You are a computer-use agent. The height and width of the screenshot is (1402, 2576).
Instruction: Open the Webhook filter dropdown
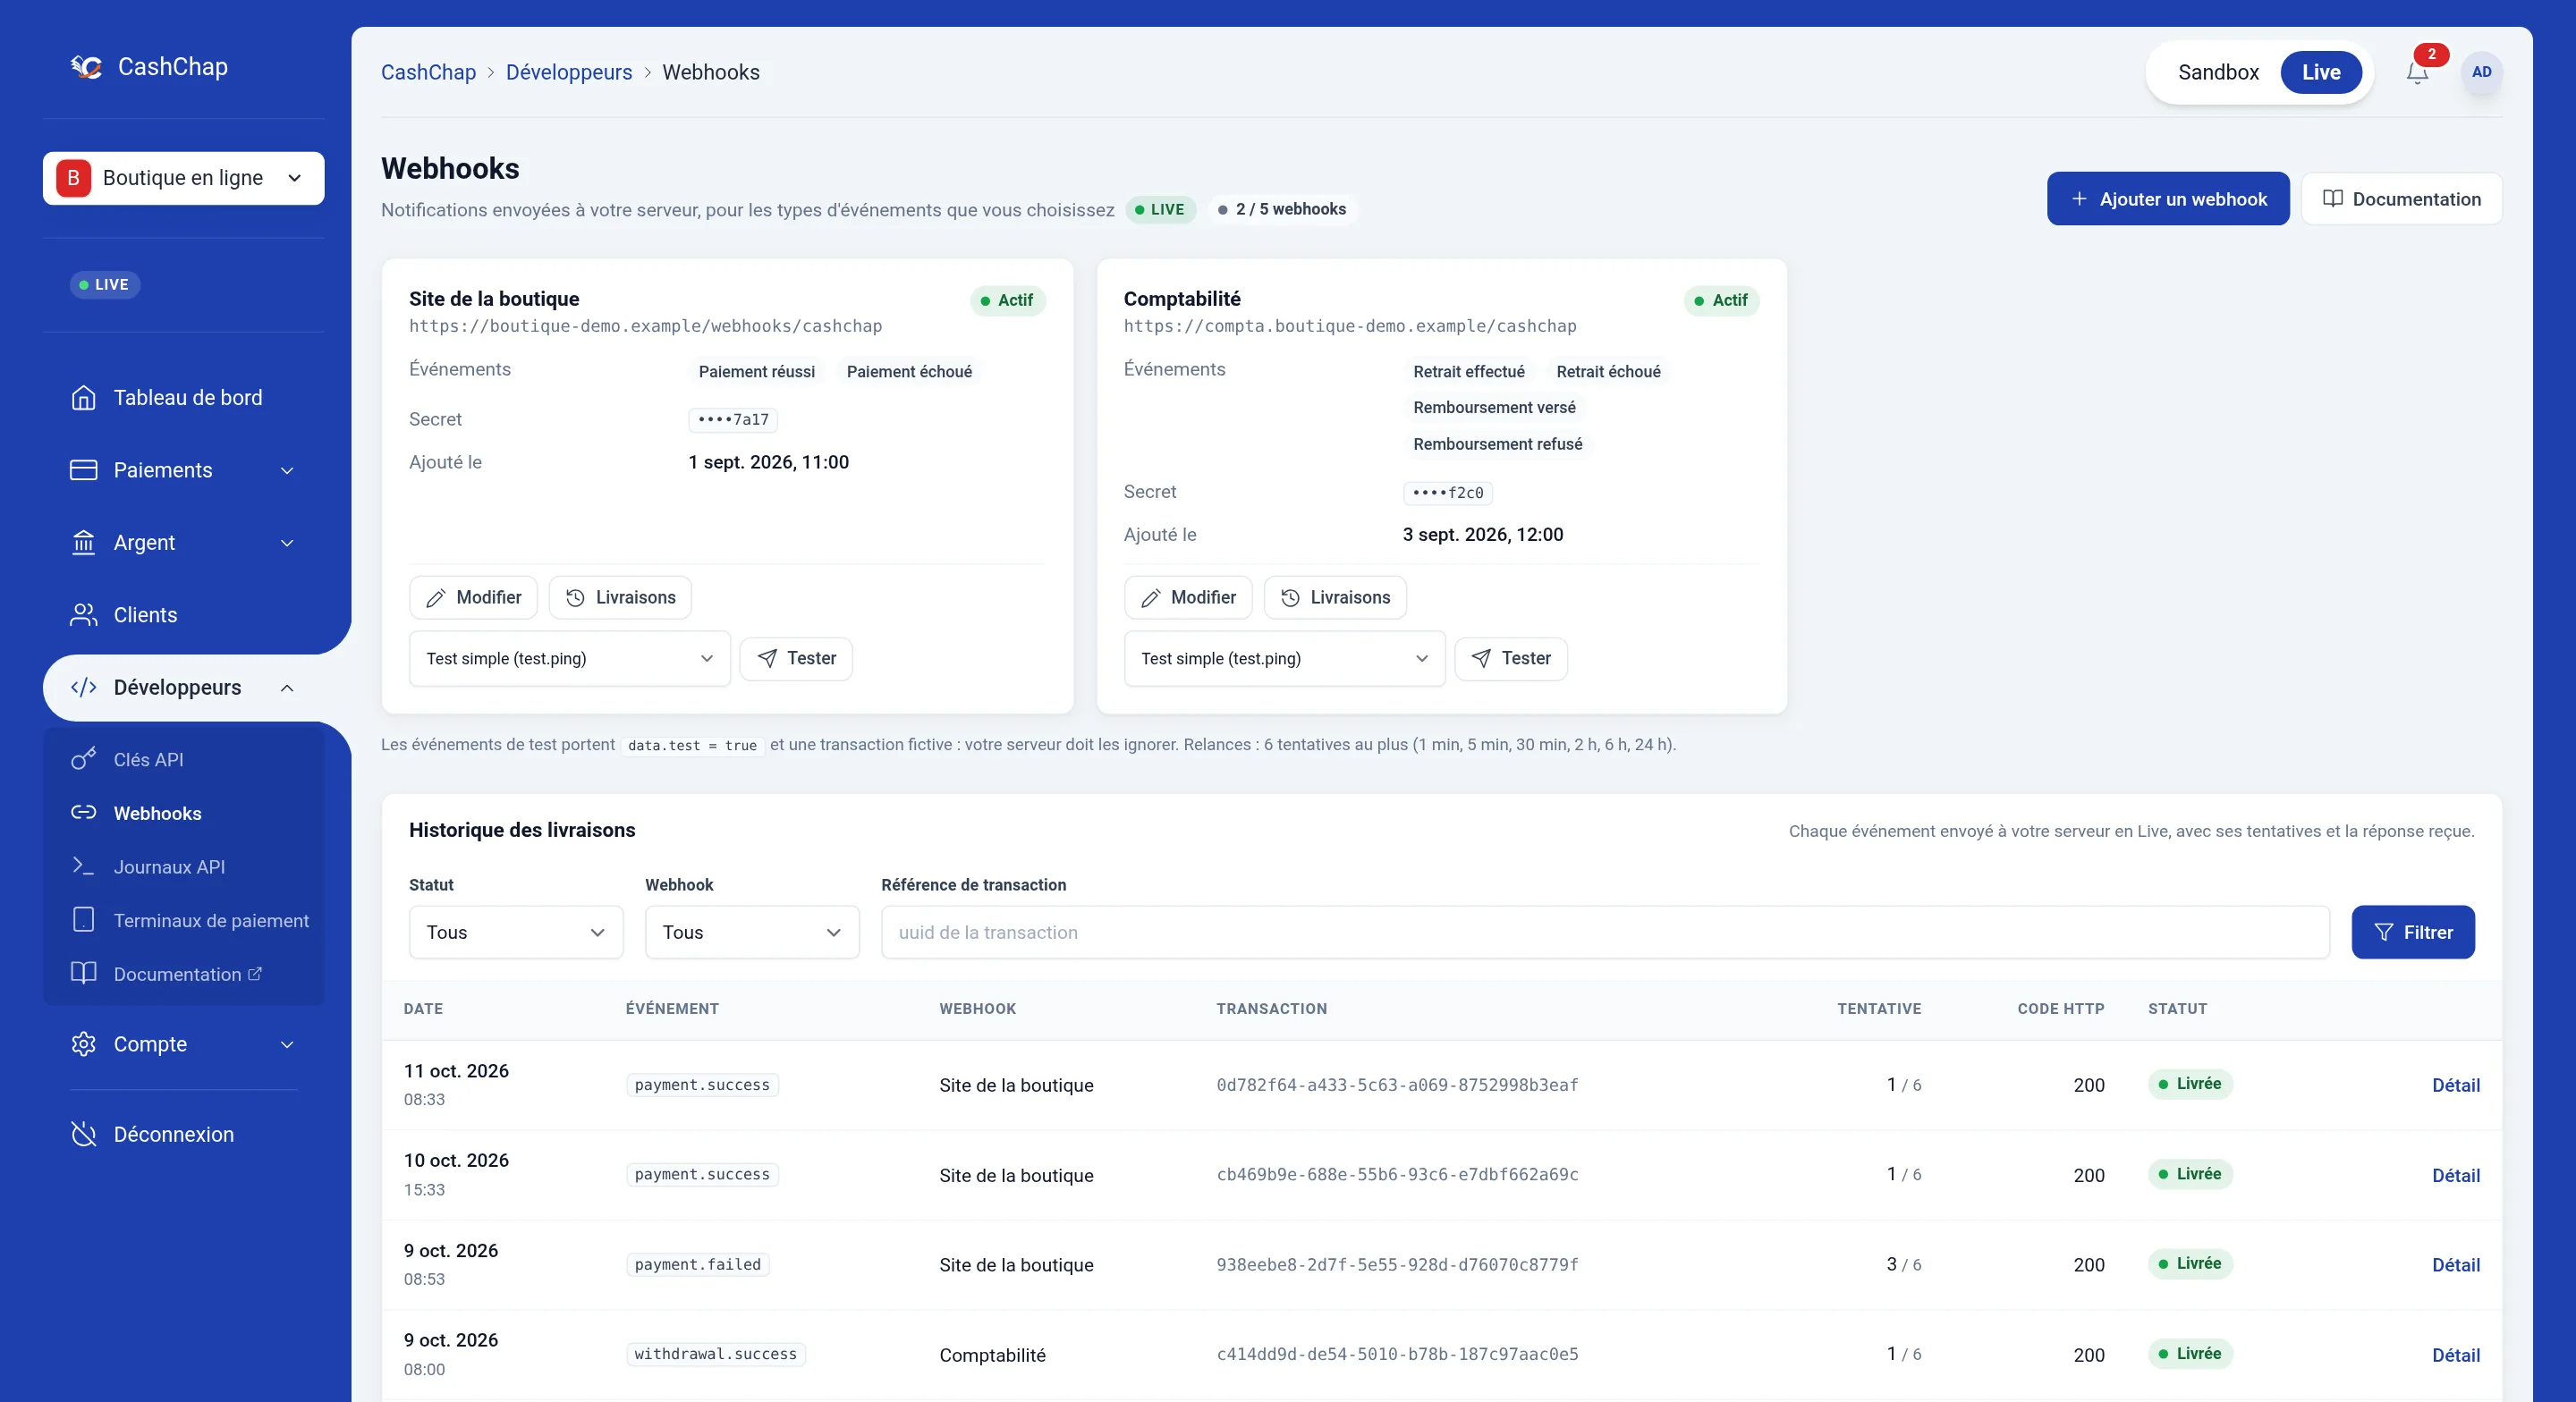pyautogui.click(x=752, y=932)
